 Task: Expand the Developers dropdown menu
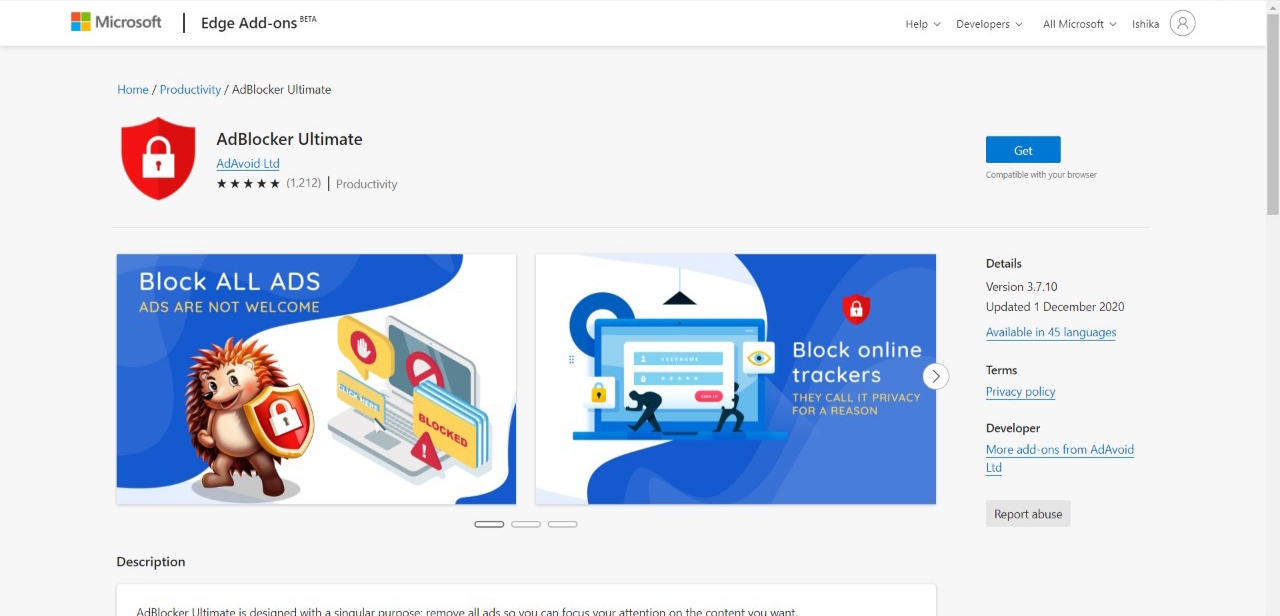989,24
